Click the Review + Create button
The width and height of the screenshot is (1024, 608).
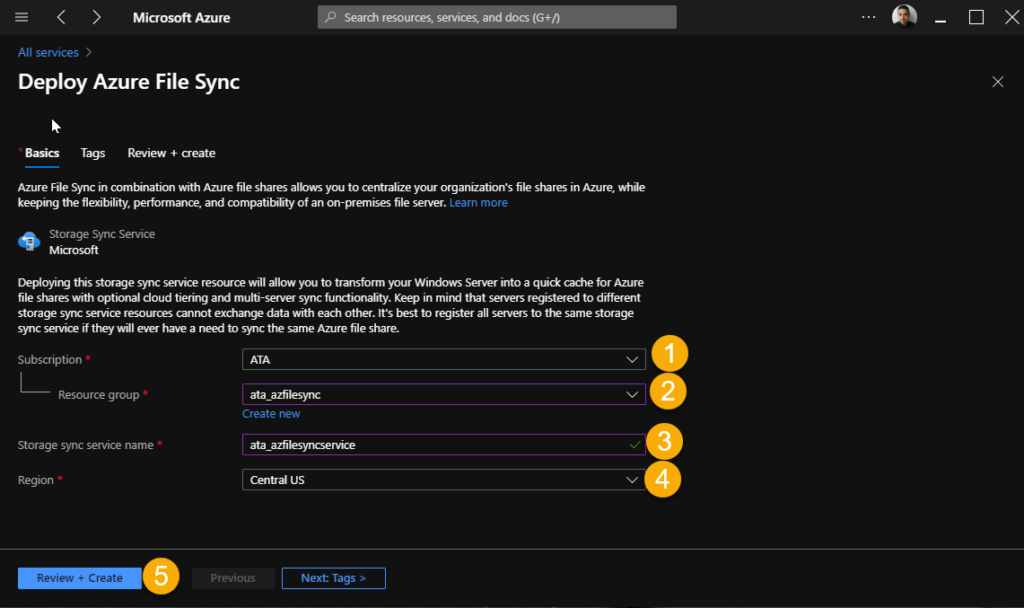click(x=79, y=577)
